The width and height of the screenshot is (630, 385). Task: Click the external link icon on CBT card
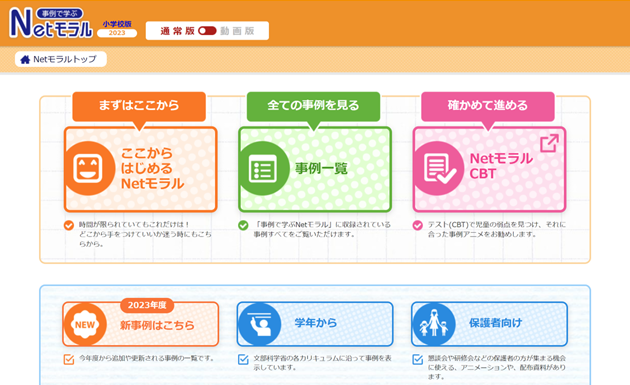point(549,143)
